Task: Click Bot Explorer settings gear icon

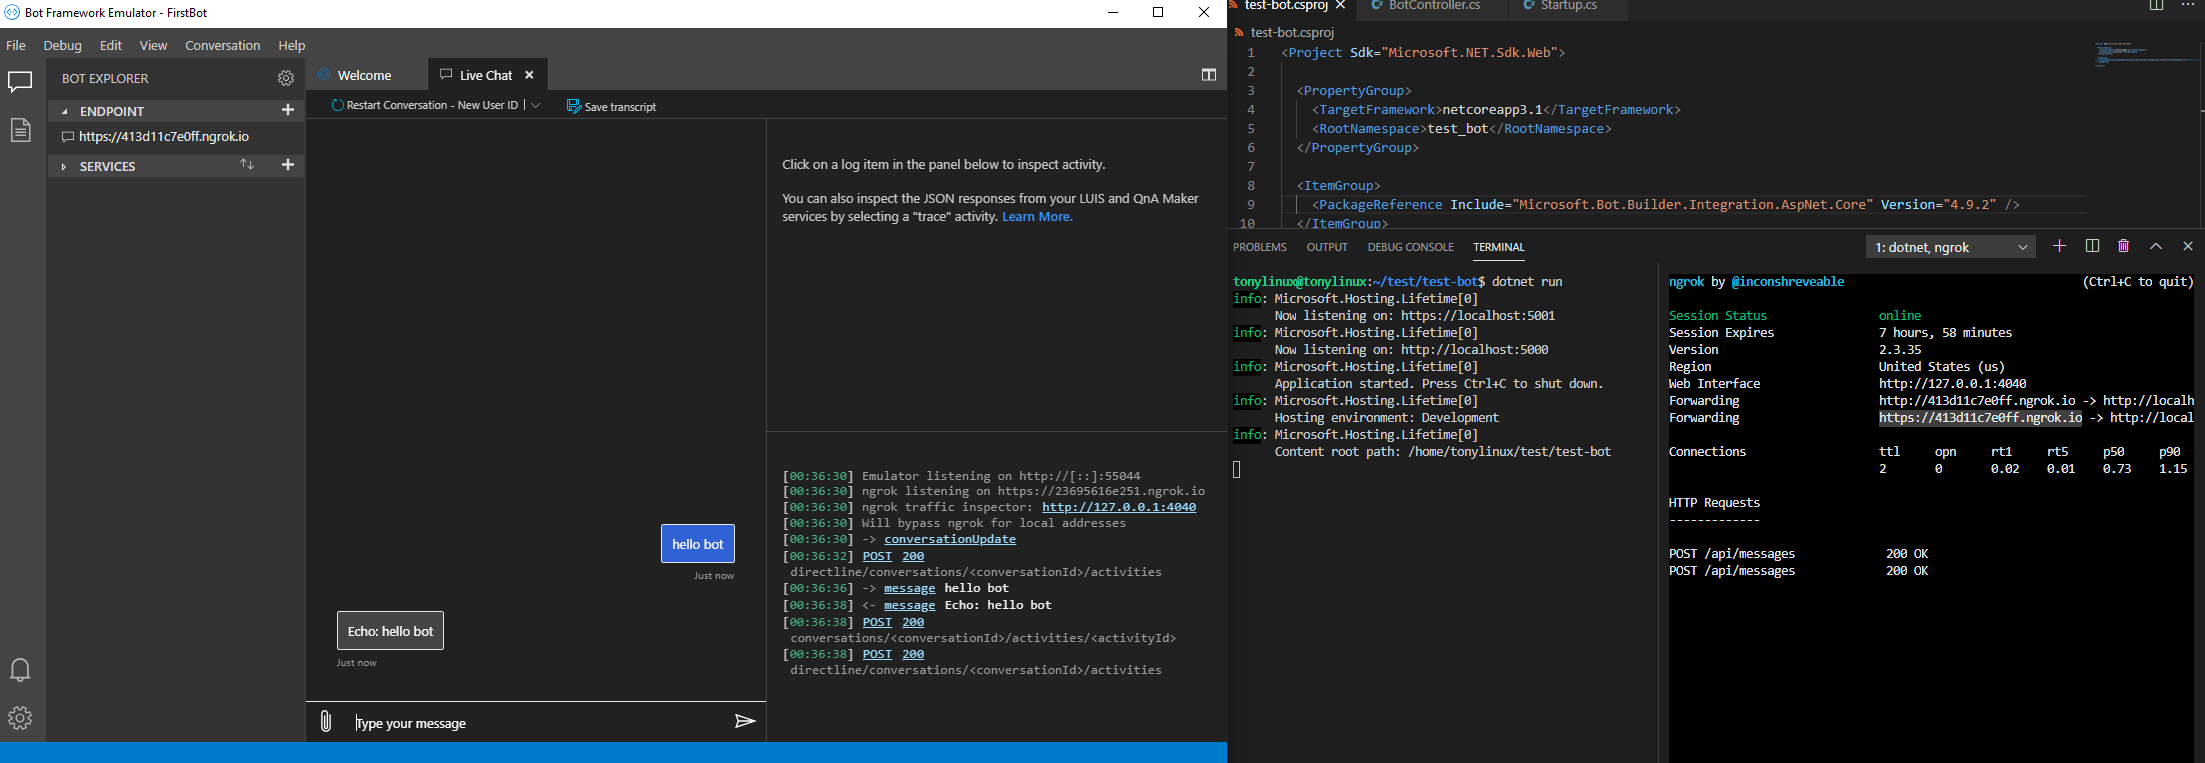Action: click(x=286, y=78)
